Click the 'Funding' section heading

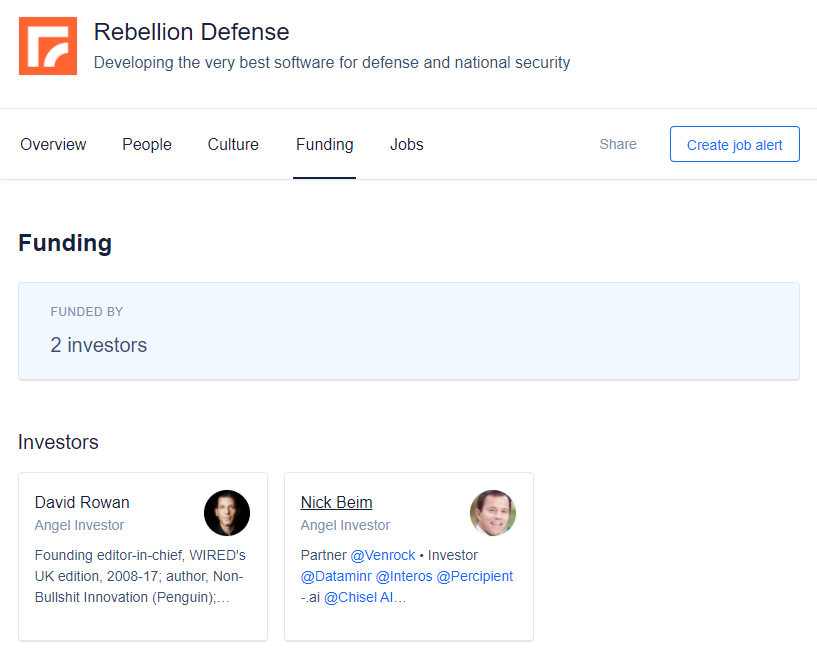(65, 243)
